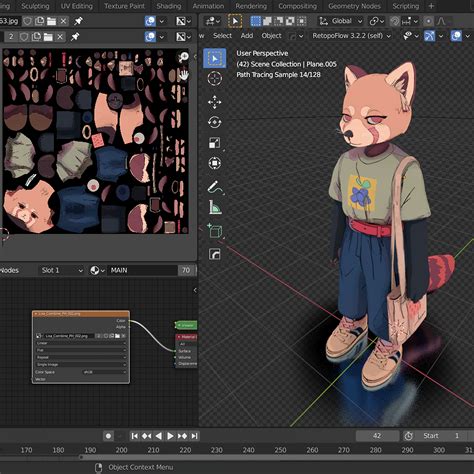Open image folder icon in the 63.jpg header
This screenshot has width=474, height=474.
51,21
